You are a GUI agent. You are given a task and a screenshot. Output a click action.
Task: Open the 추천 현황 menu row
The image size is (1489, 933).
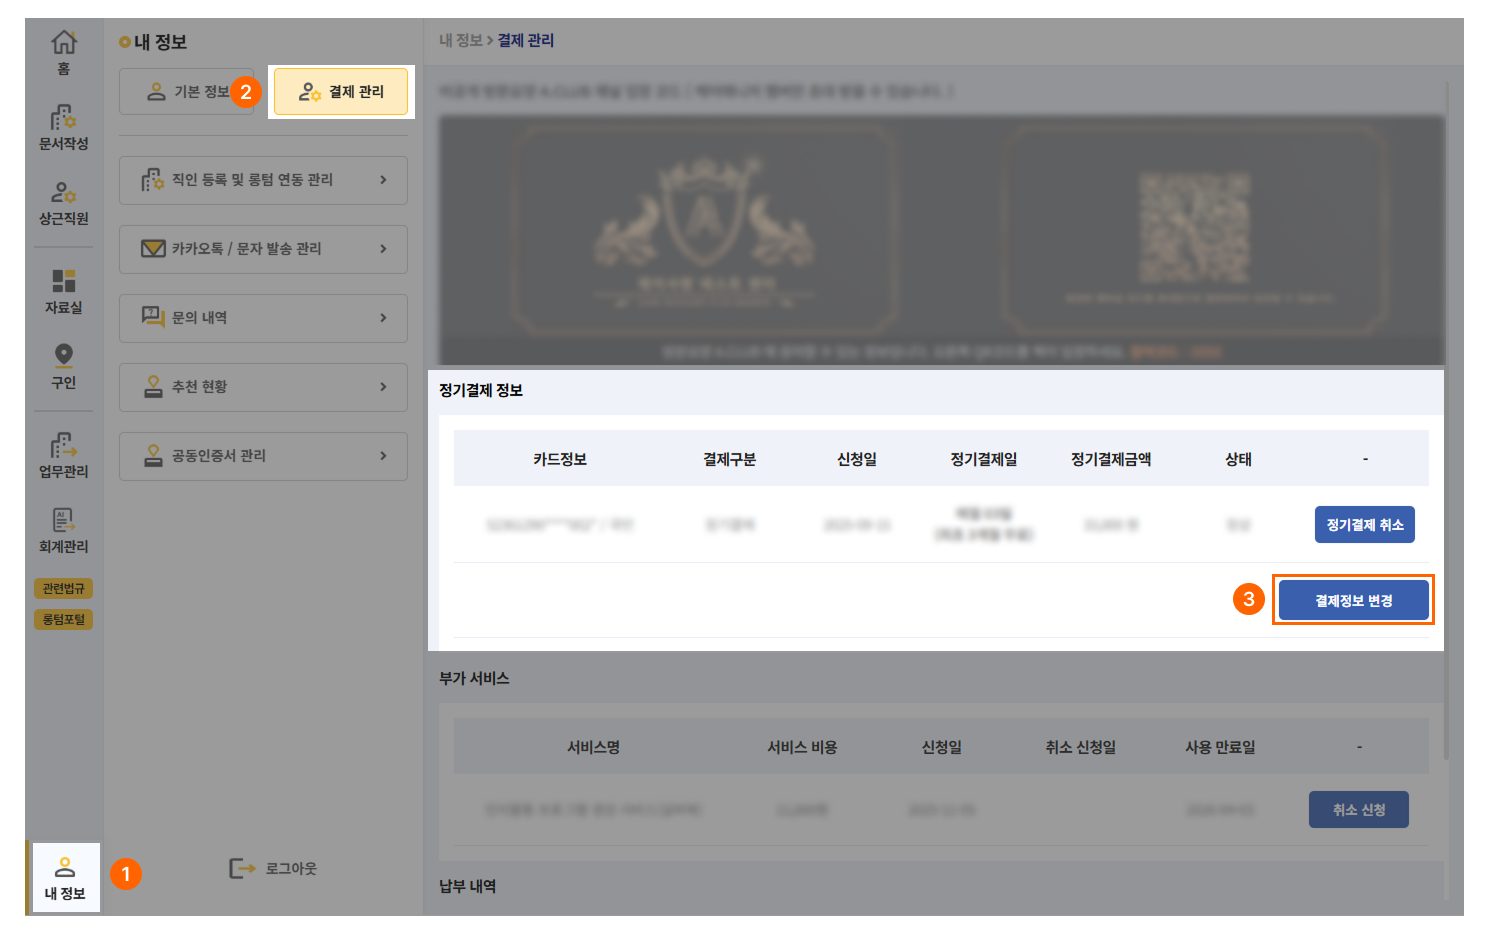click(263, 387)
